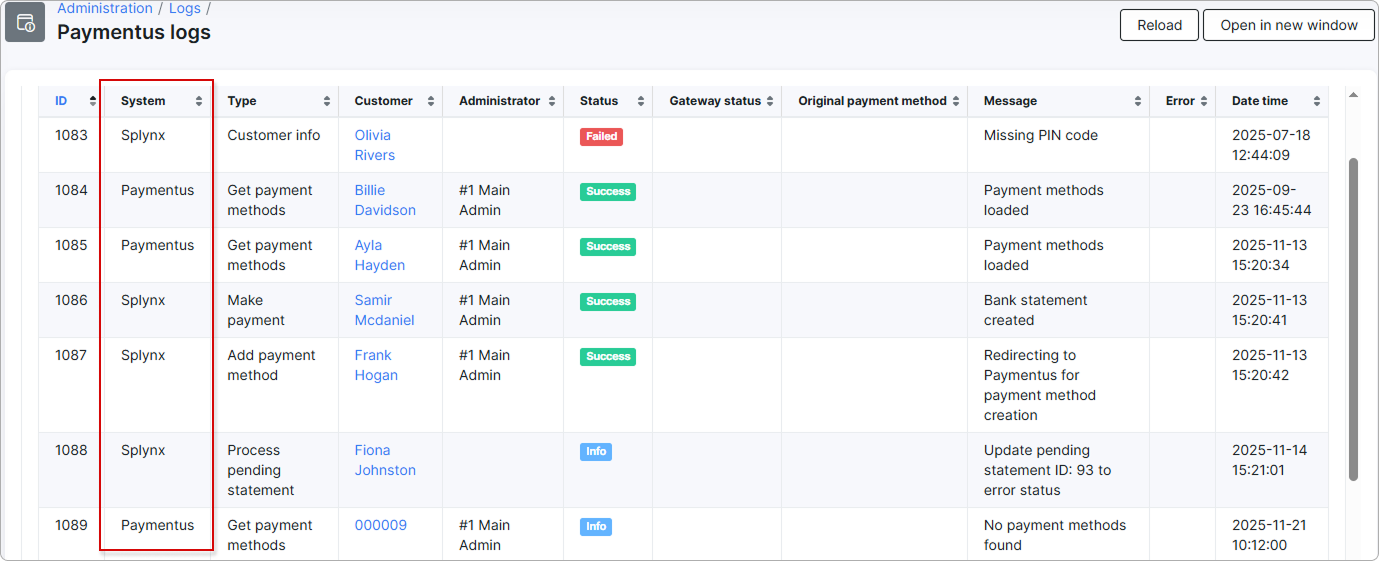Click the Info badge in row 1089
Image resolution: width=1379 pixels, height=561 pixels.
[596, 527]
